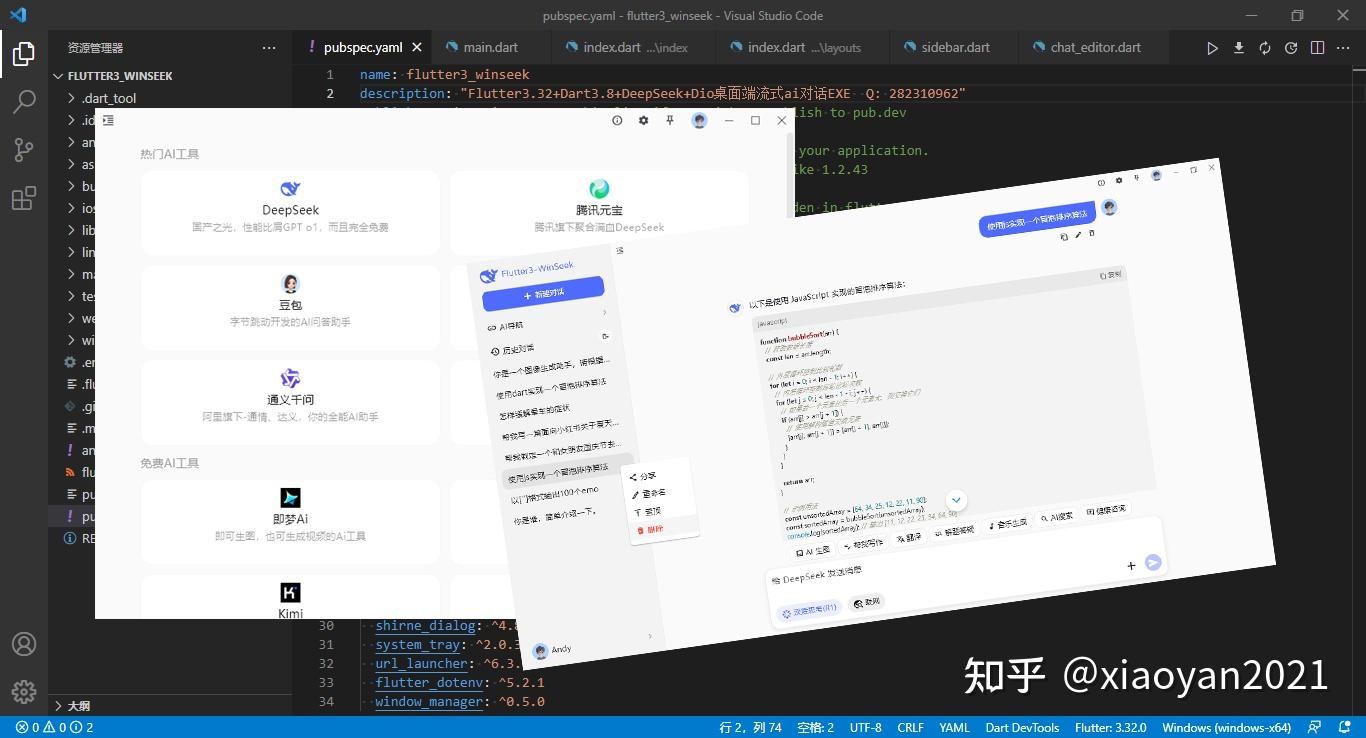Click the Run button in the editor toolbar
The height and width of the screenshot is (738, 1366).
(1212, 47)
